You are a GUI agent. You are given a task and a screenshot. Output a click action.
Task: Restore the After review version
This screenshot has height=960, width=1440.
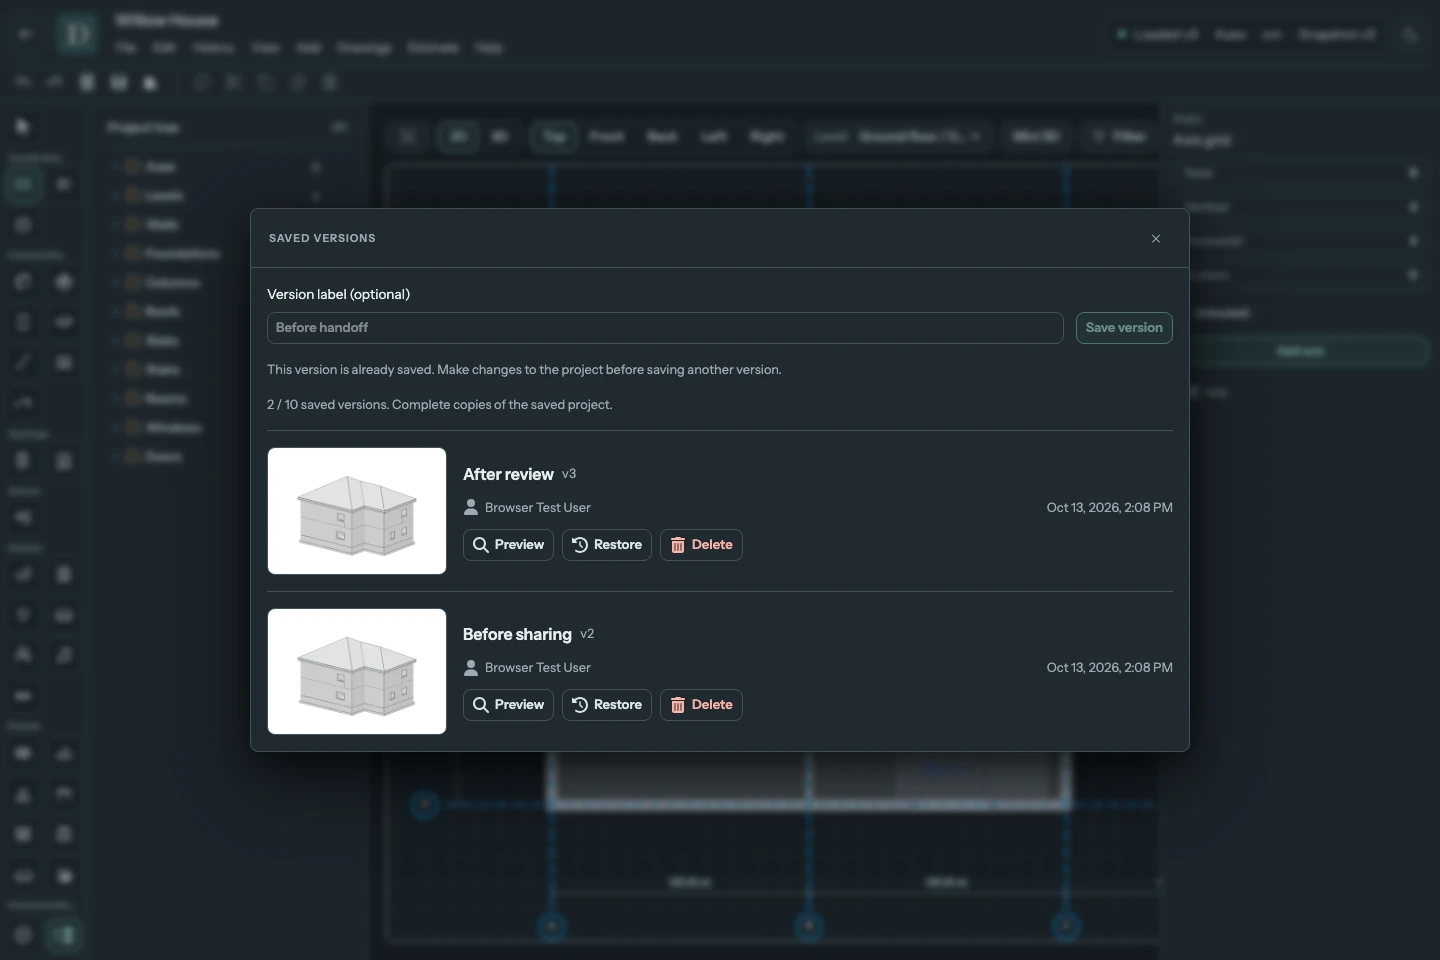[x=607, y=545]
